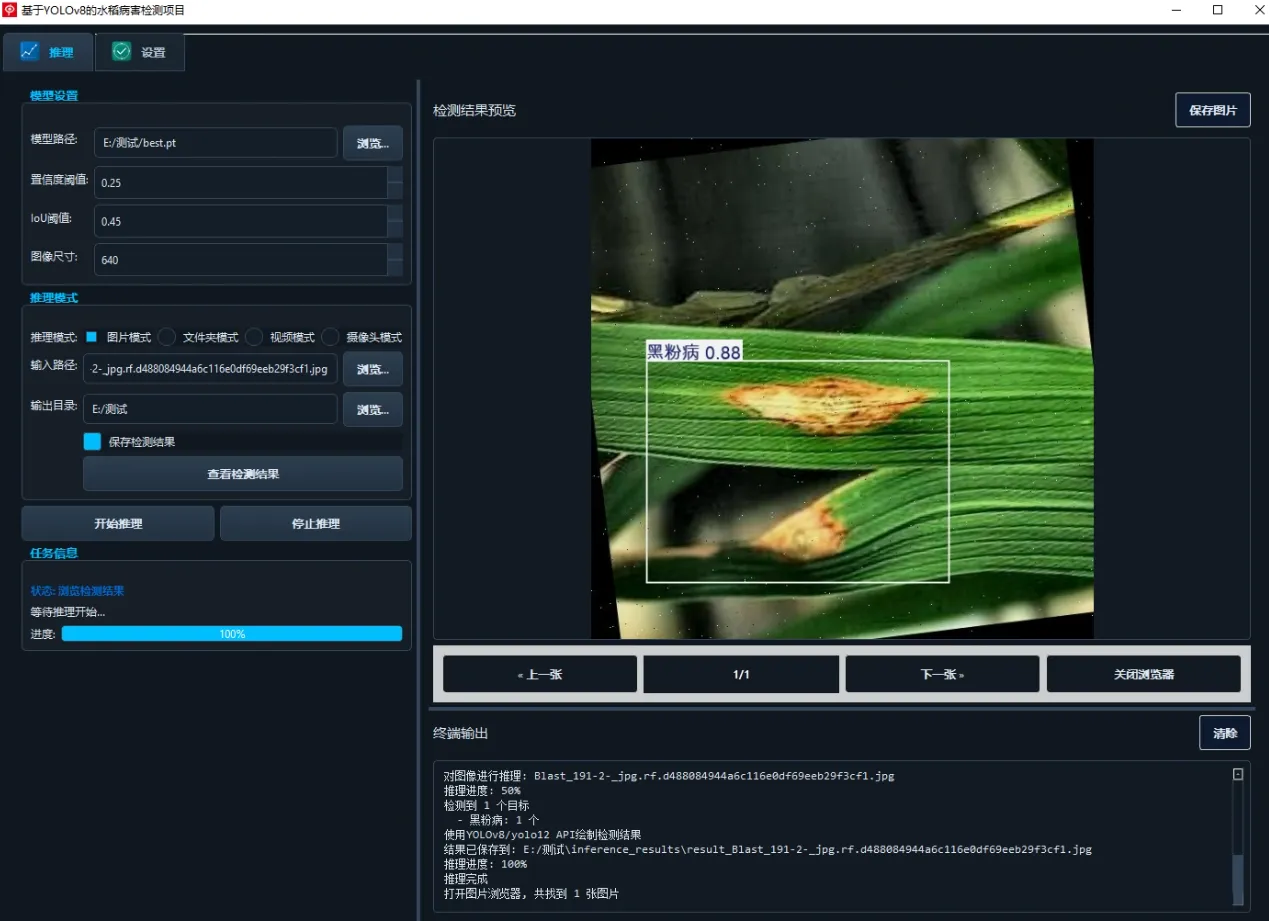Click 浏览 next to 模型路径
Image resolution: width=1269 pixels, height=921 pixels.
coord(372,142)
